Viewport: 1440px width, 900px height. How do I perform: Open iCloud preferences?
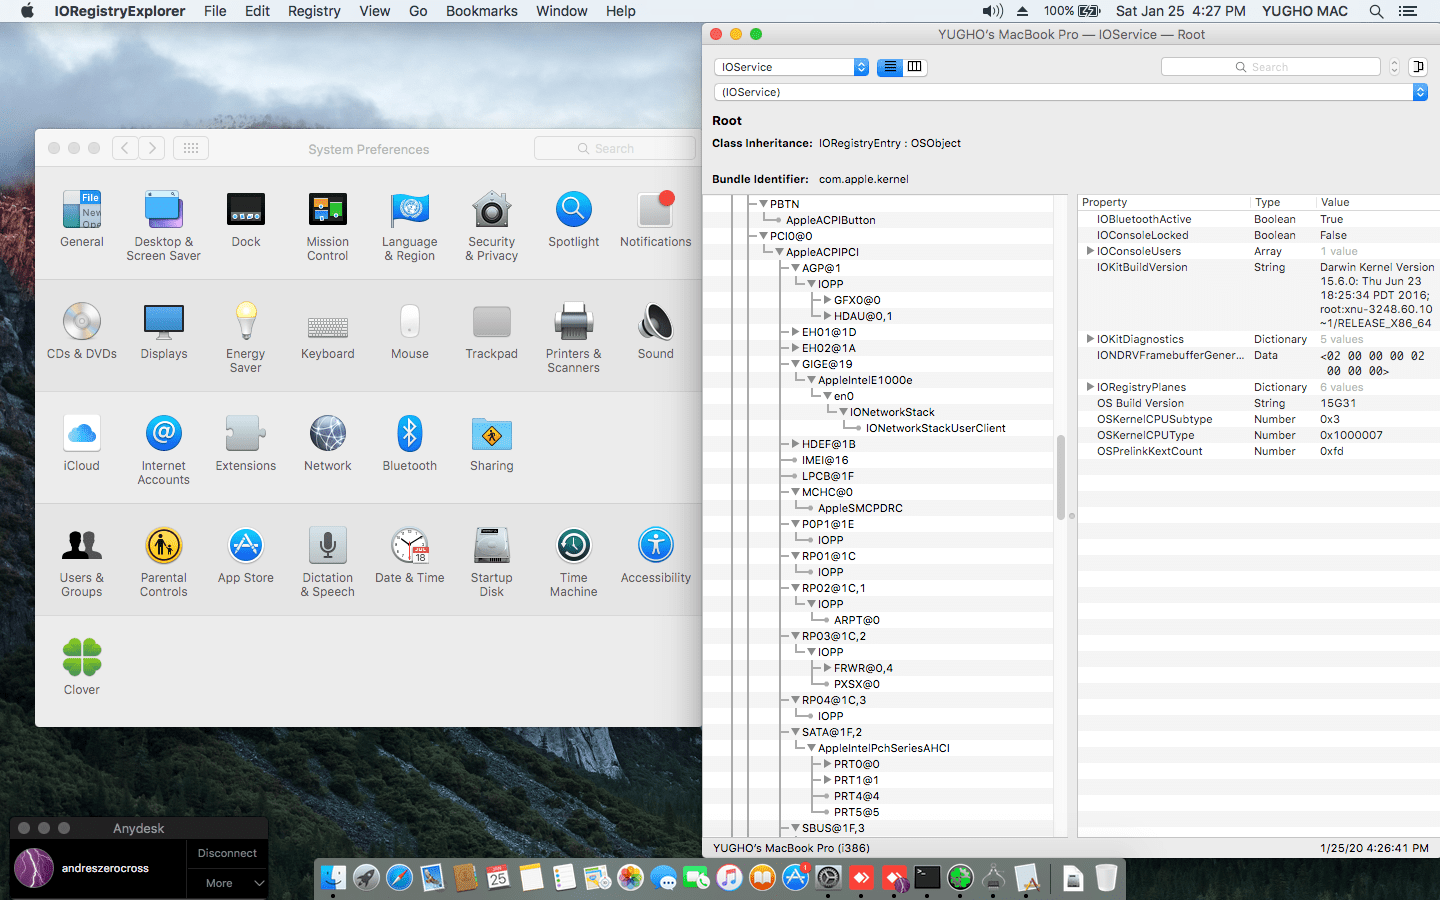coord(82,443)
